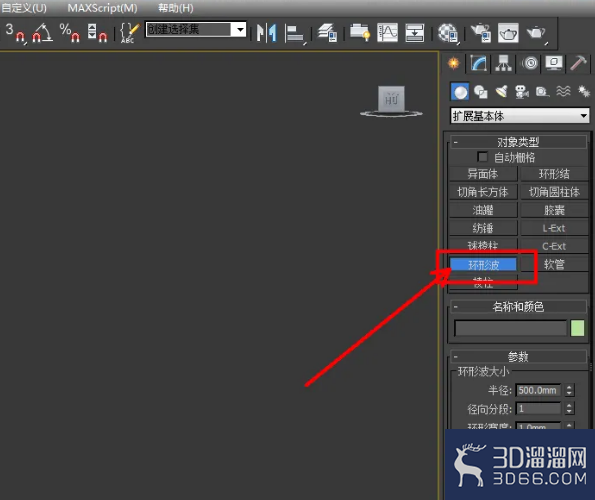Toggle the percent snap tool

click(70, 32)
